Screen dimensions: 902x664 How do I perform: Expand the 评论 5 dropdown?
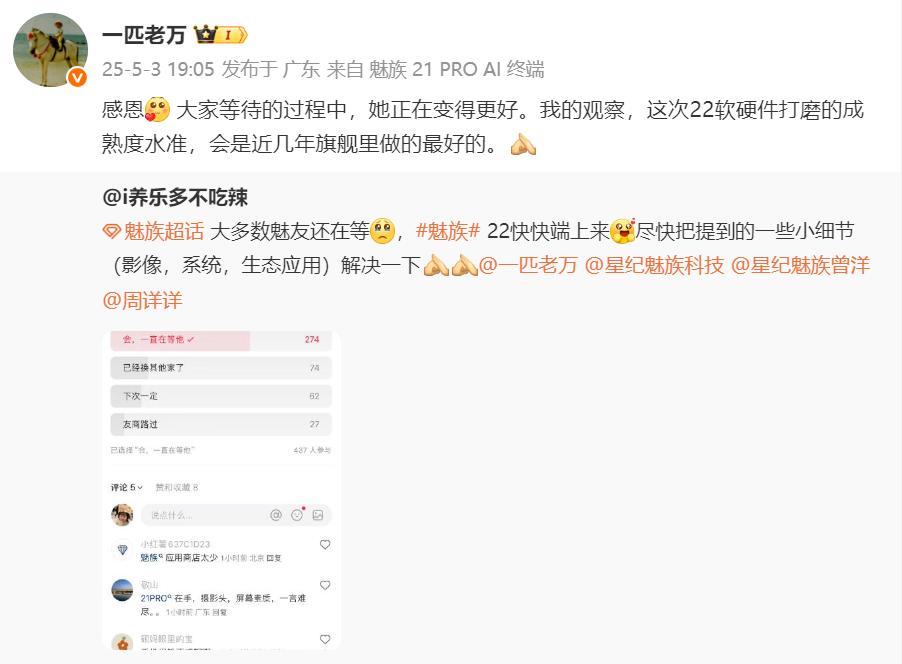click(x=127, y=487)
